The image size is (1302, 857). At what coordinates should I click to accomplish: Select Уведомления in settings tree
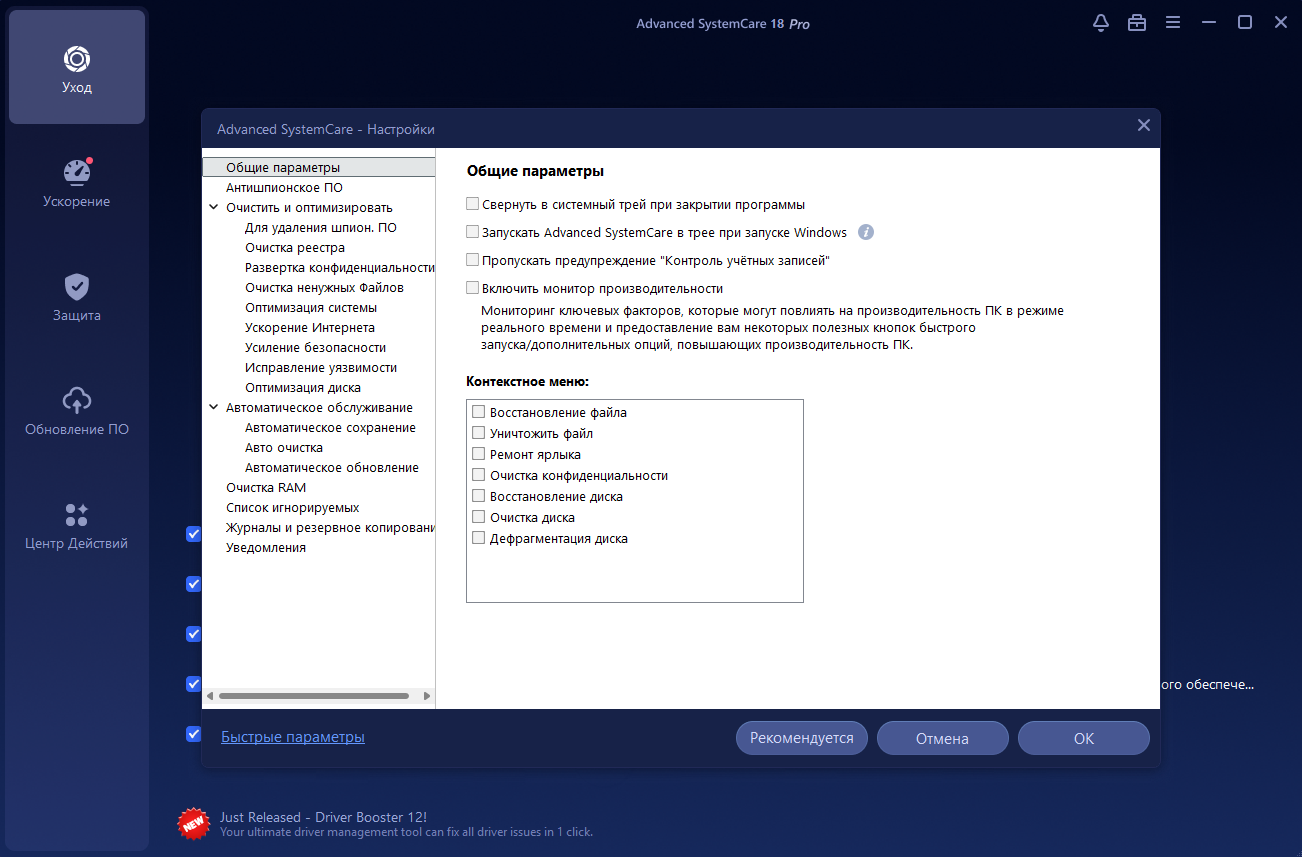click(266, 548)
